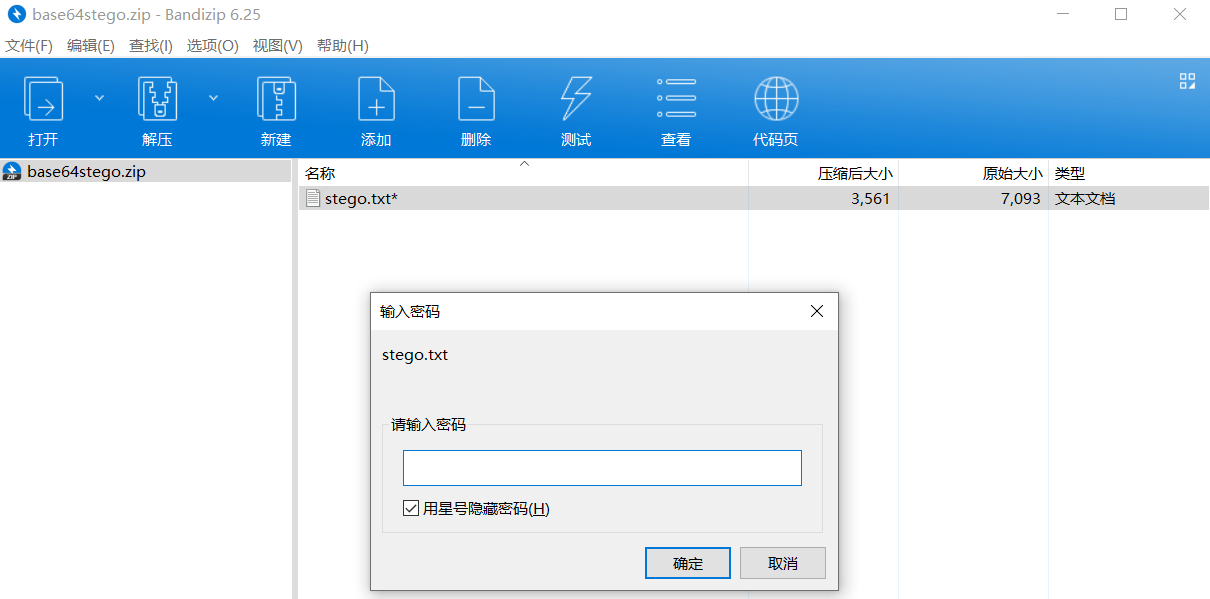Click the View (查看) list icon
The width and height of the screenshot is (1210, 599).
(x=676, y=99)
